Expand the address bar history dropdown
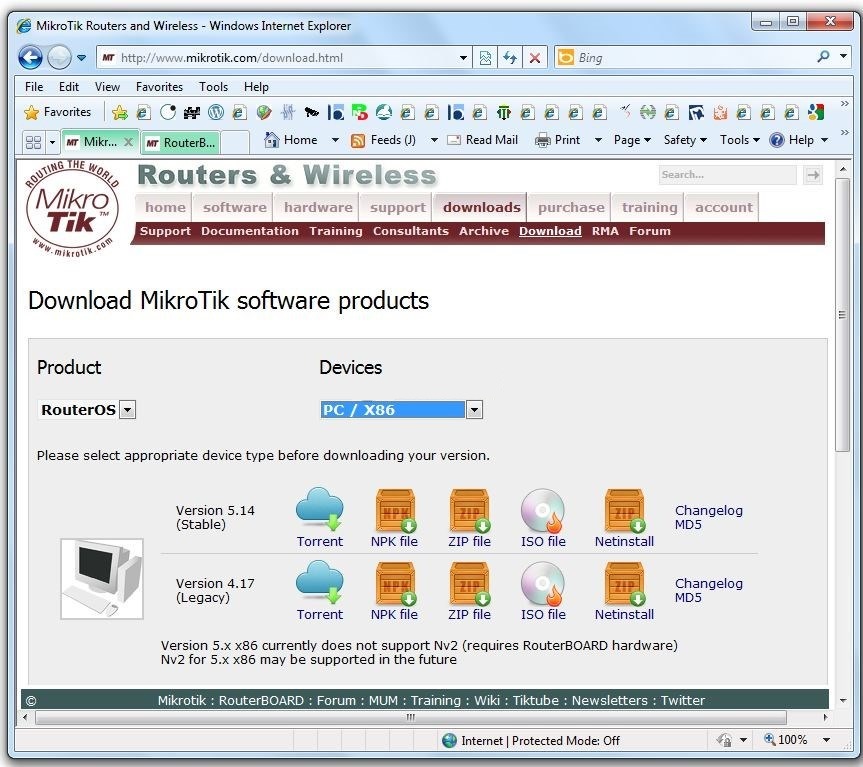This screenshot has height=767, width=863. (x=463, y=58)
